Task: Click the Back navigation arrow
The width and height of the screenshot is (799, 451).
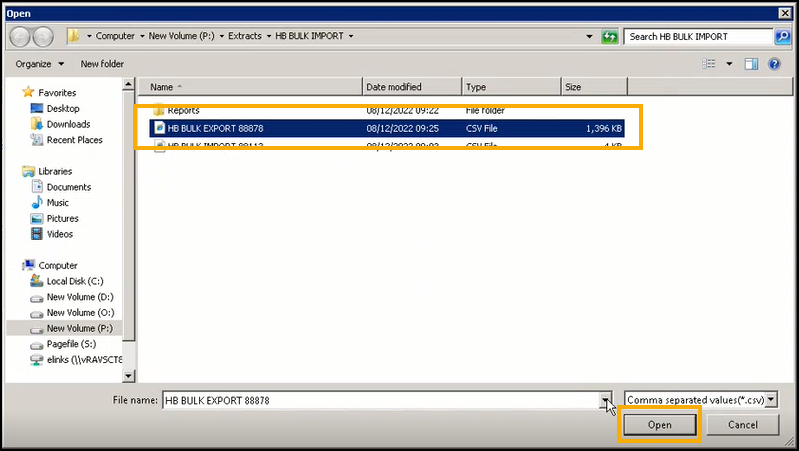Action: click(20, 36)
